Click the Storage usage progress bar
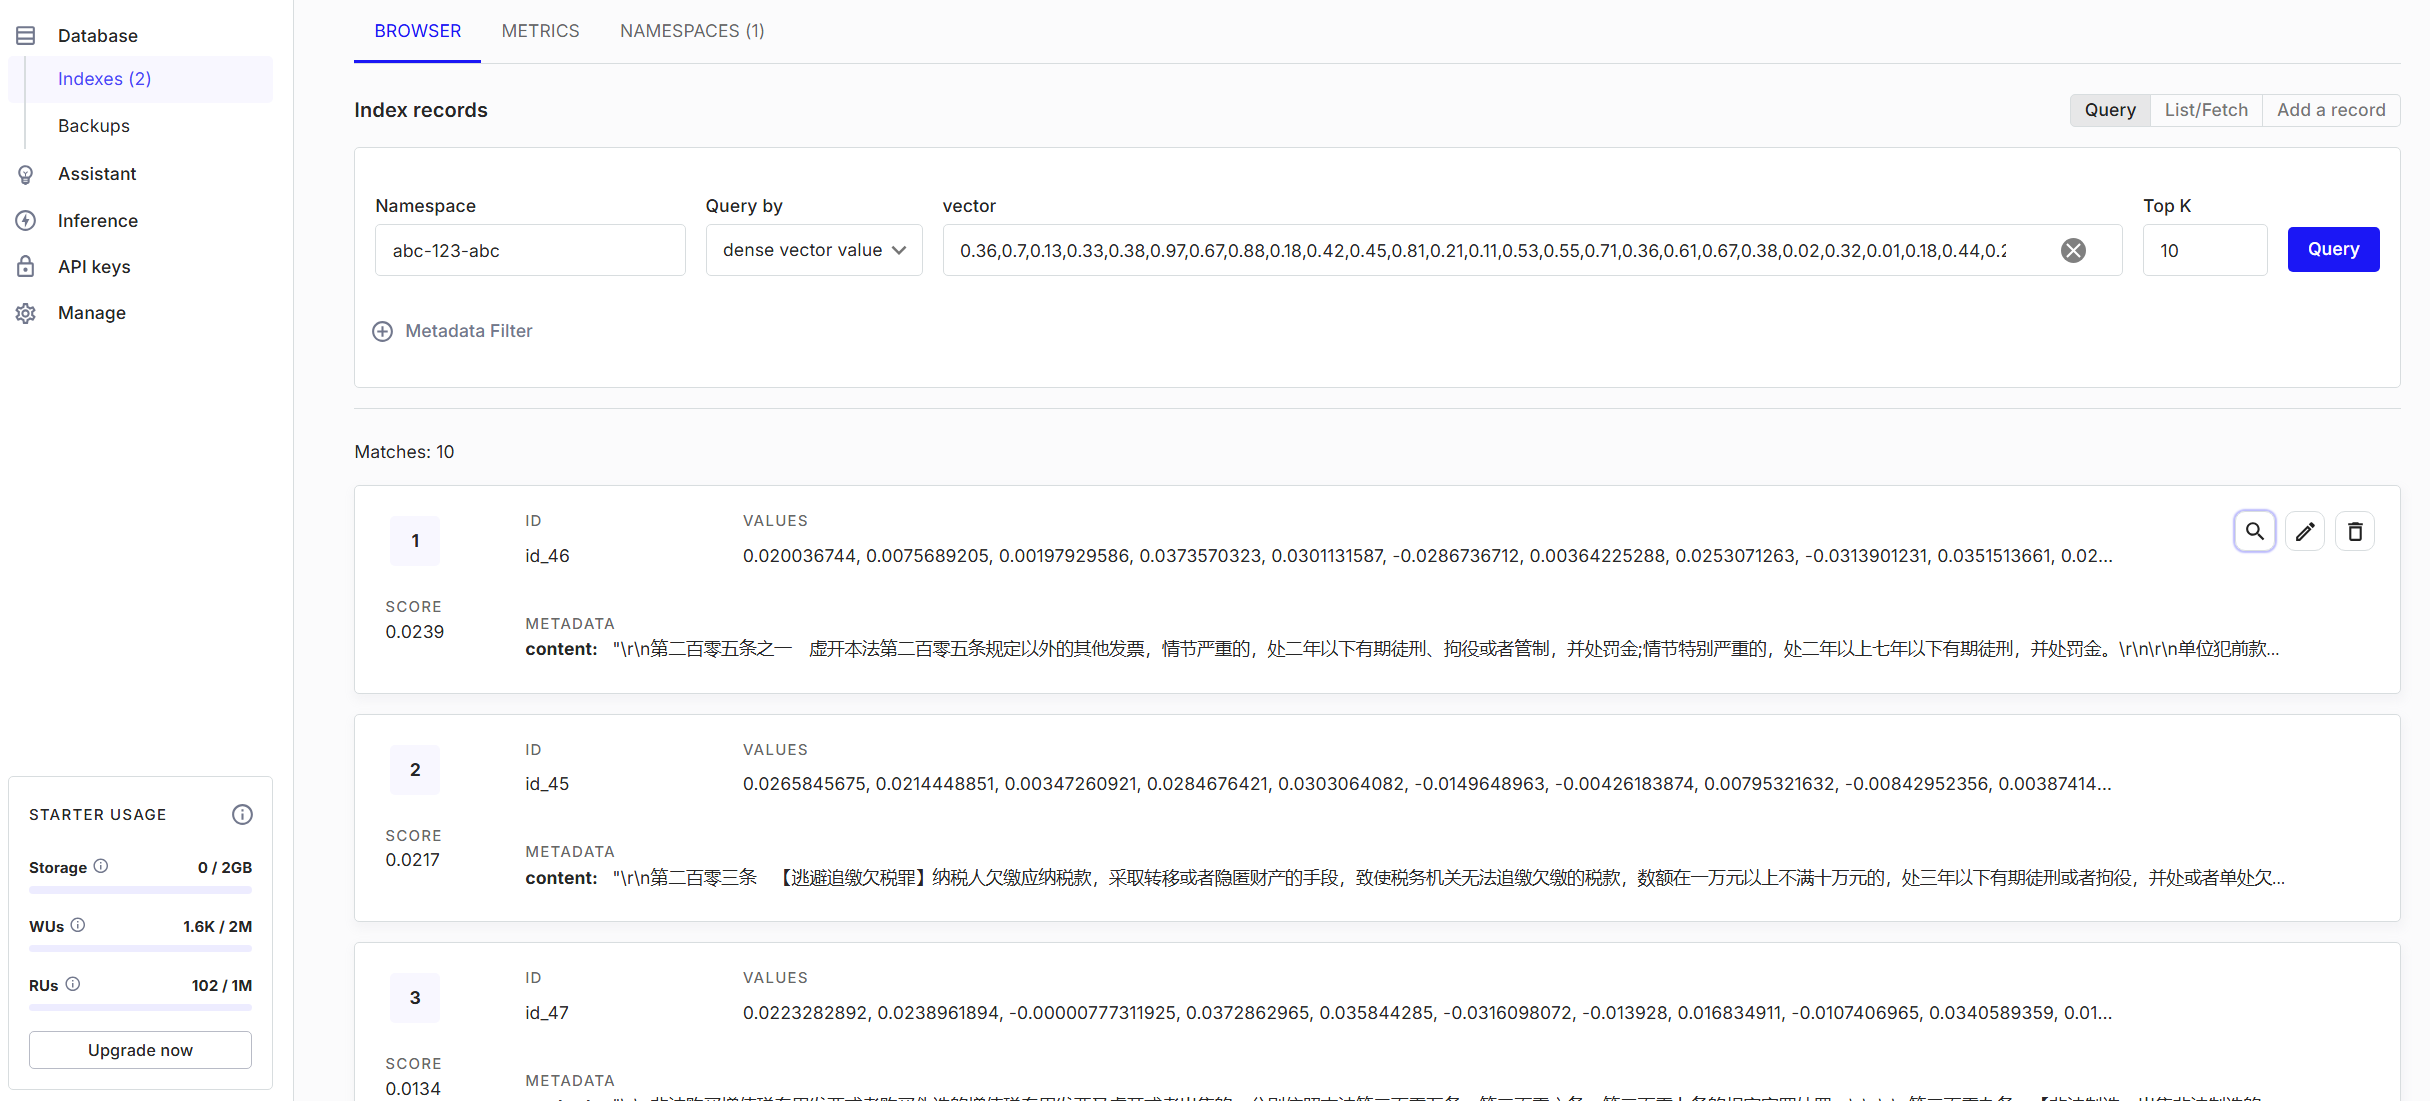This screenshot has width=2430, height=1101. pos(140,889)
